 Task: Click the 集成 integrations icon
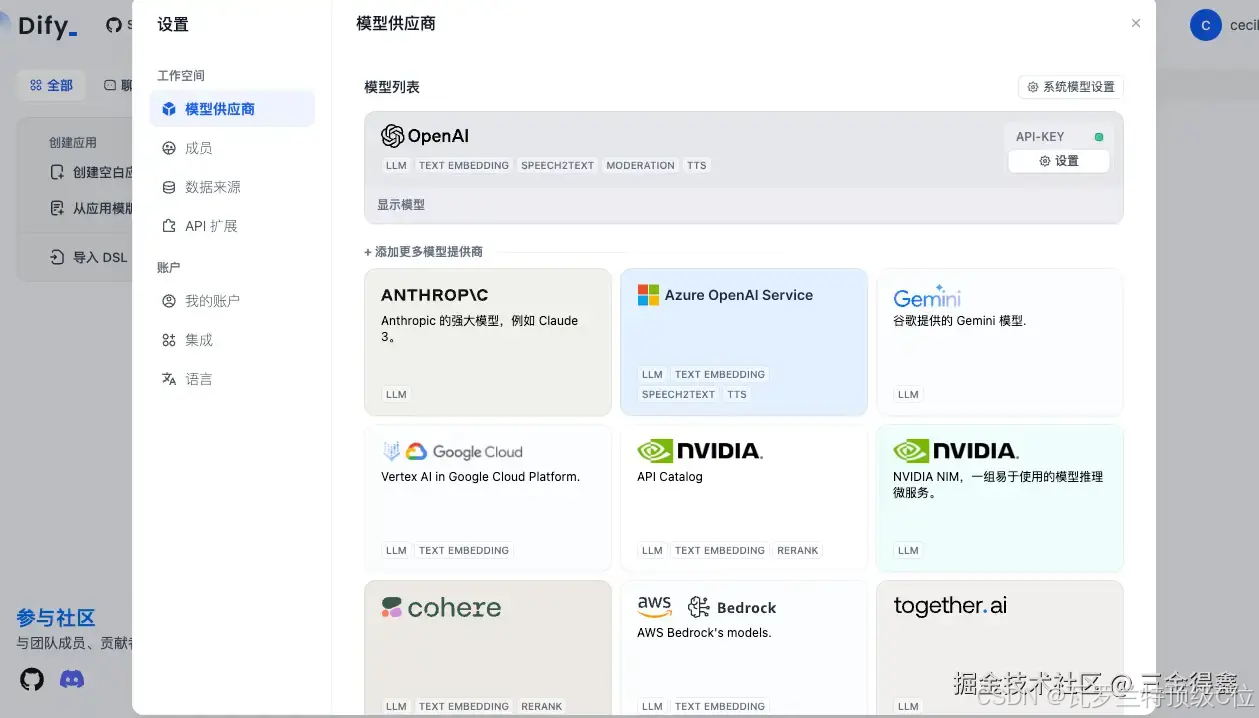pos(169,340)
